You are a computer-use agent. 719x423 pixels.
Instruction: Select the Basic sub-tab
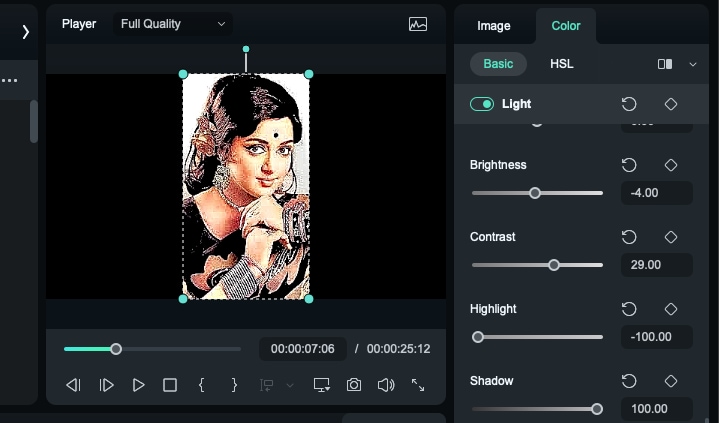click(498, 64)
